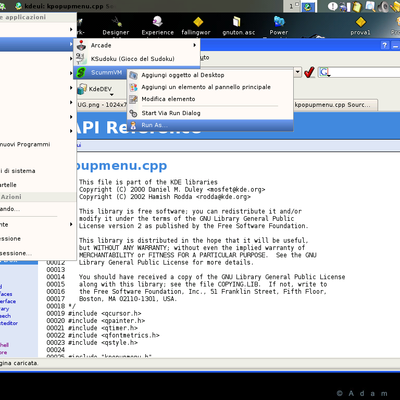Click the Start Via Run Dialog gears icon
400x400 pixels.
coord(133,113)
